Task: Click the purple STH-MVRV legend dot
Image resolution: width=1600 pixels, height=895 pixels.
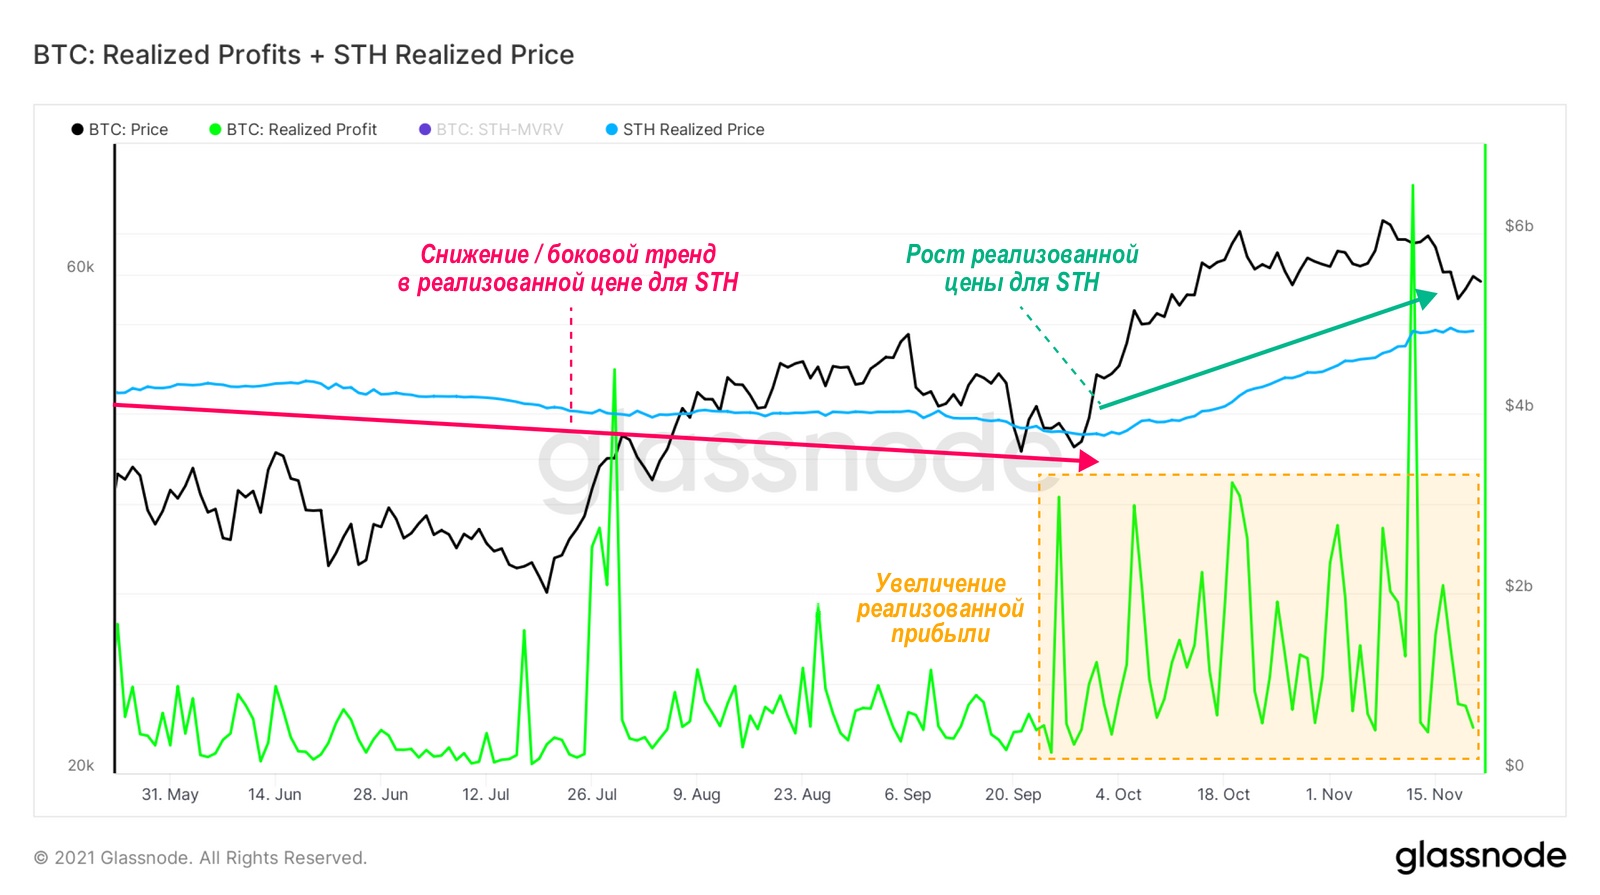Action: pyautogui.click(x=425, y=130)
